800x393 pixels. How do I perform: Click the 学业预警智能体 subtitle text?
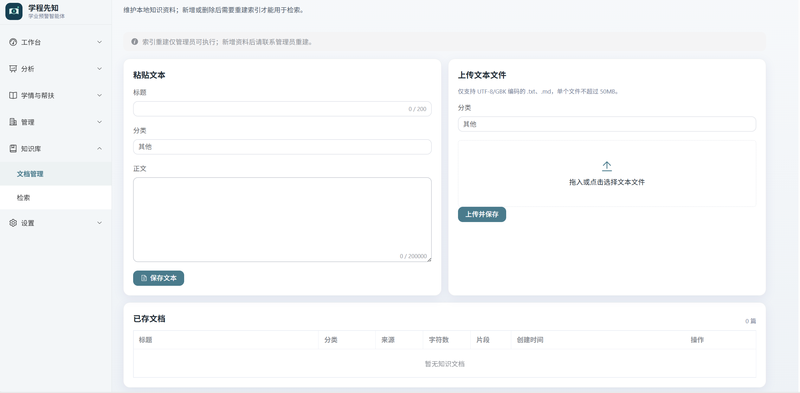click(x=46, y=16)
